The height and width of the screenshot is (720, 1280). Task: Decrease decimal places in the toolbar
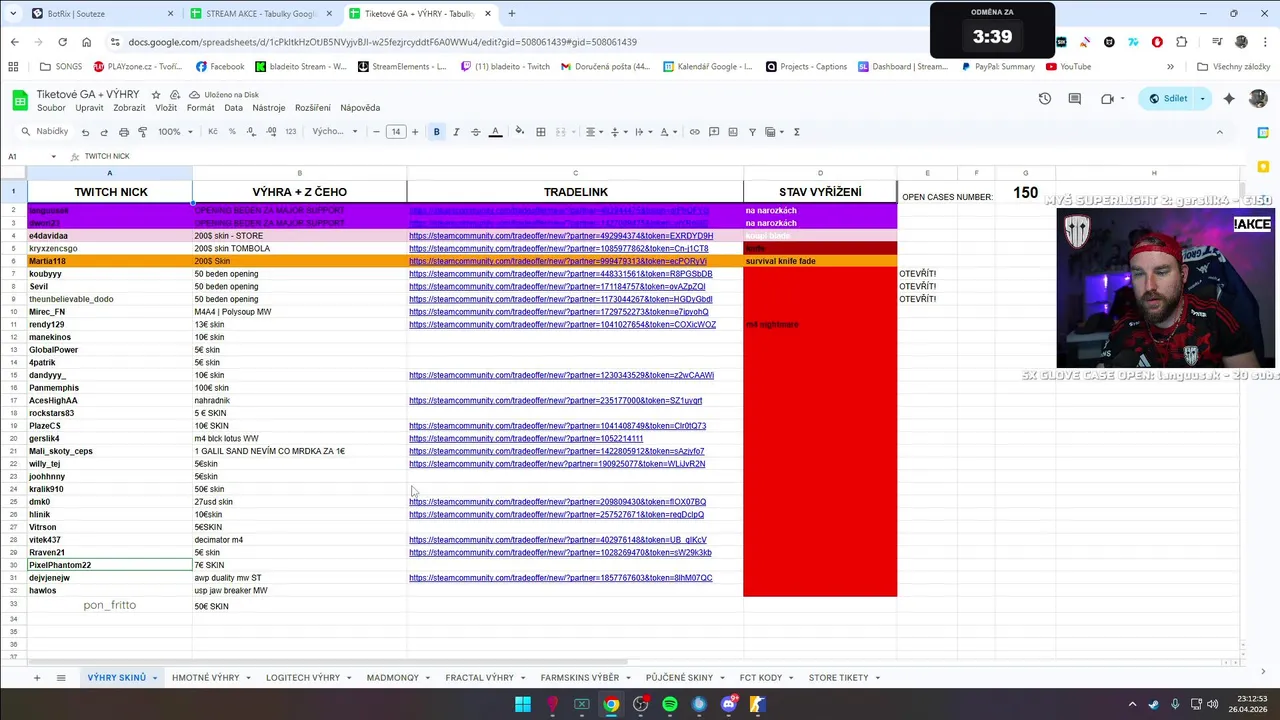pos(251,132)
